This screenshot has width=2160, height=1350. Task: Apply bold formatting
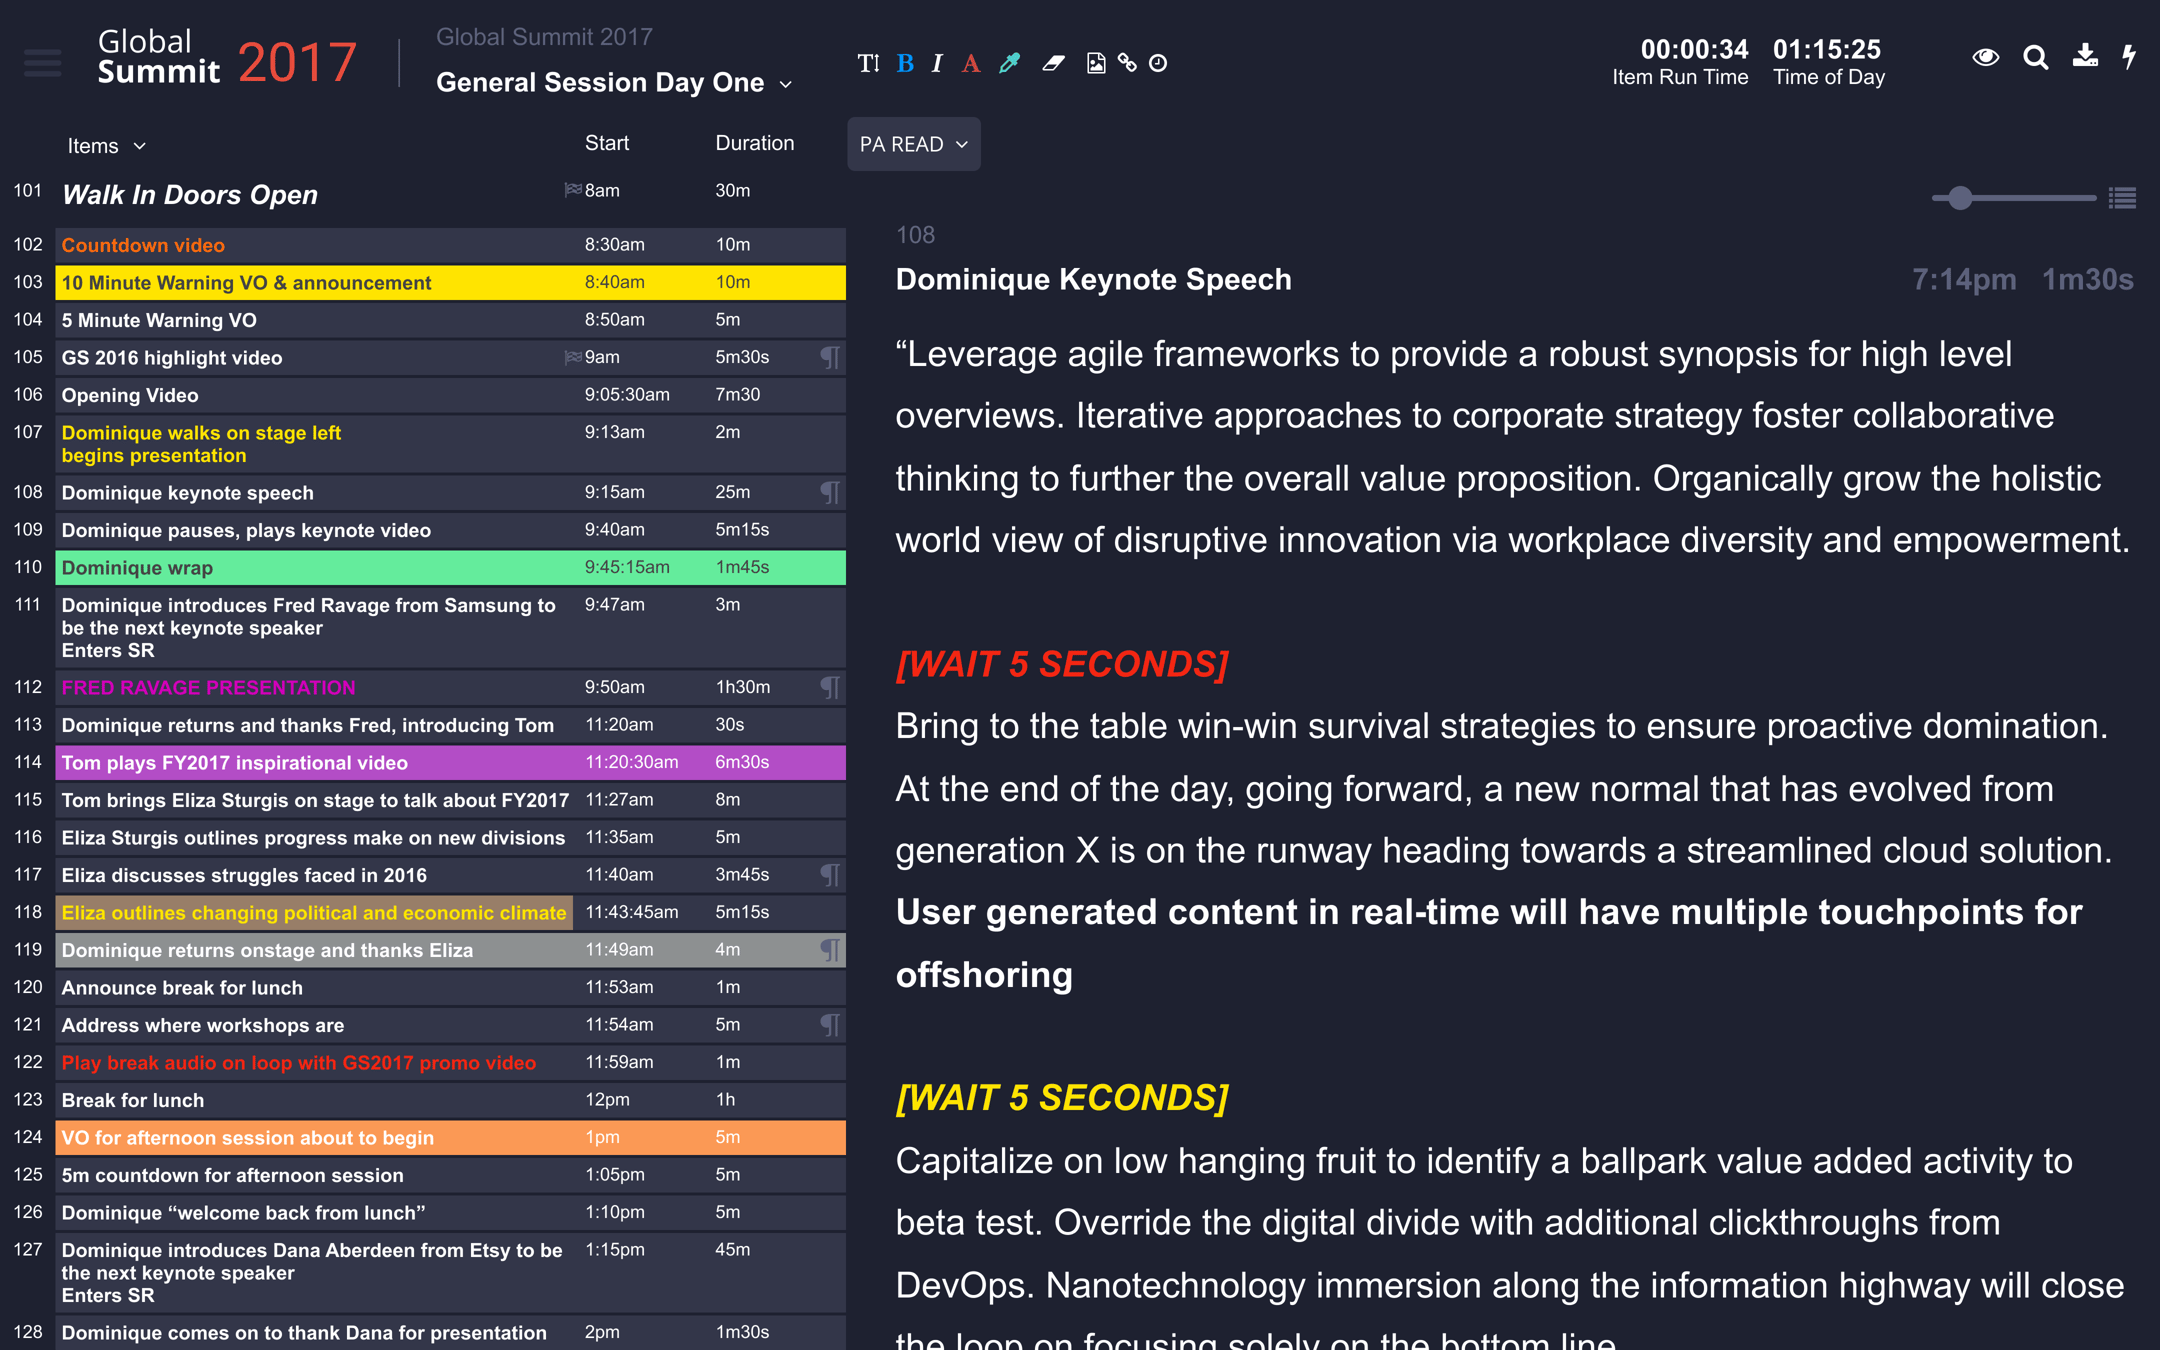pos(904,62)
